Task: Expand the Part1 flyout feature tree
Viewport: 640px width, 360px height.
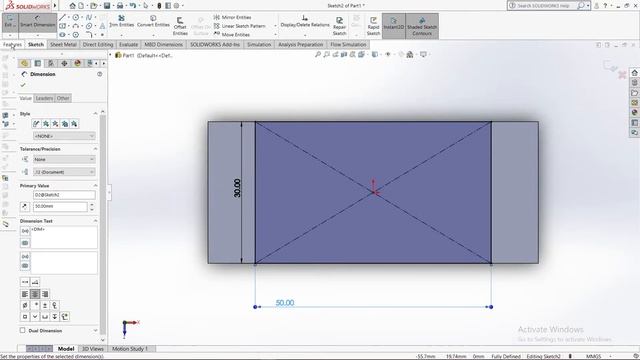Action: (x=111, y=55)
